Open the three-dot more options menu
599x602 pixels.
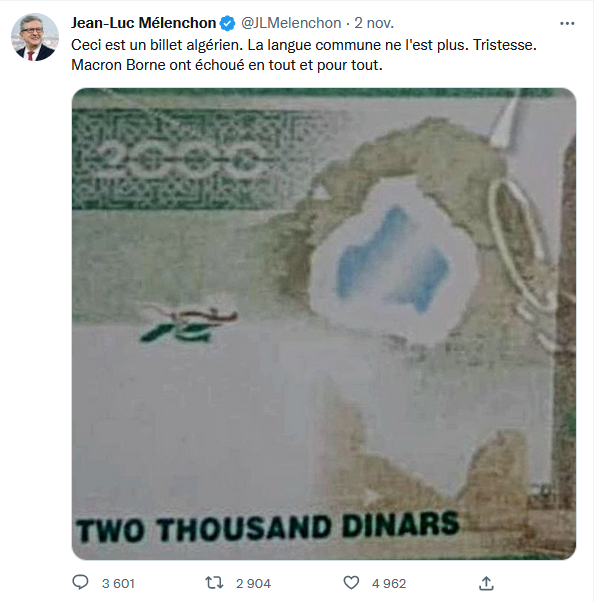click(567, 23)
